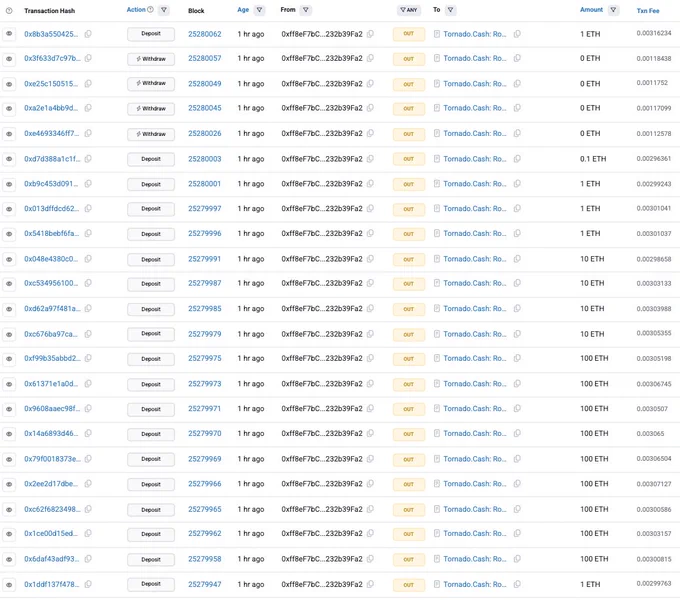Click the Txn Fee column header

[x=648, y=11]
